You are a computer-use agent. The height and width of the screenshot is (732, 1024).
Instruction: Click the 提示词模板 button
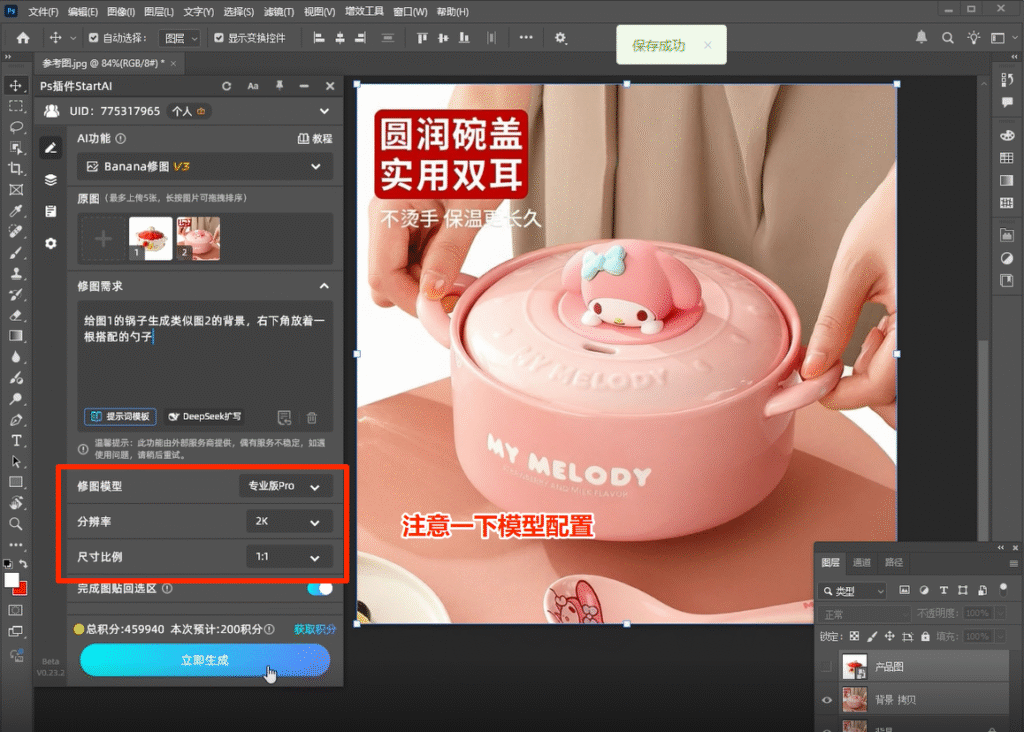[x=120, y=417]
